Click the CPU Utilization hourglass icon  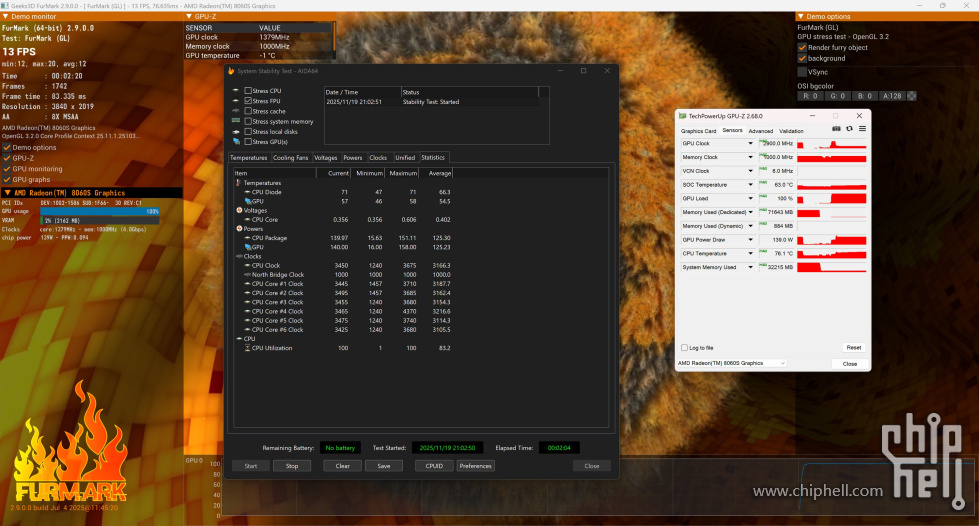pyautogui.click(x=246, y=348)
